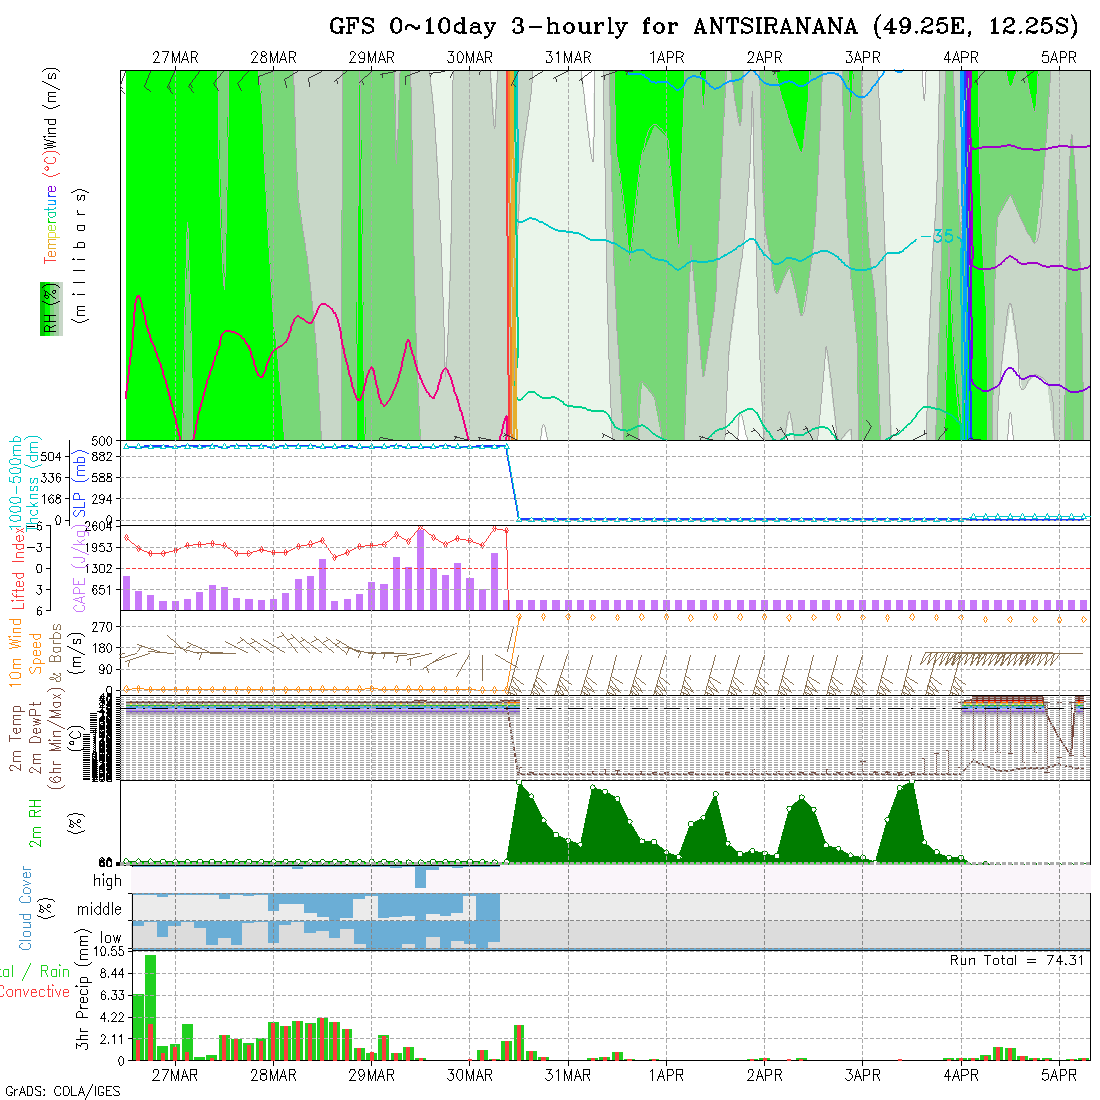1100x1100 pixels.
Task: Select the 'middle' cloud cover row label
Action: tap(100, 910)
